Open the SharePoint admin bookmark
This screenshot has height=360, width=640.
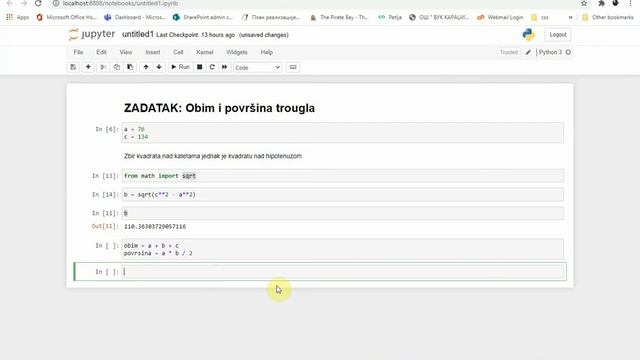pyautogui.click(x=203, y=17)
